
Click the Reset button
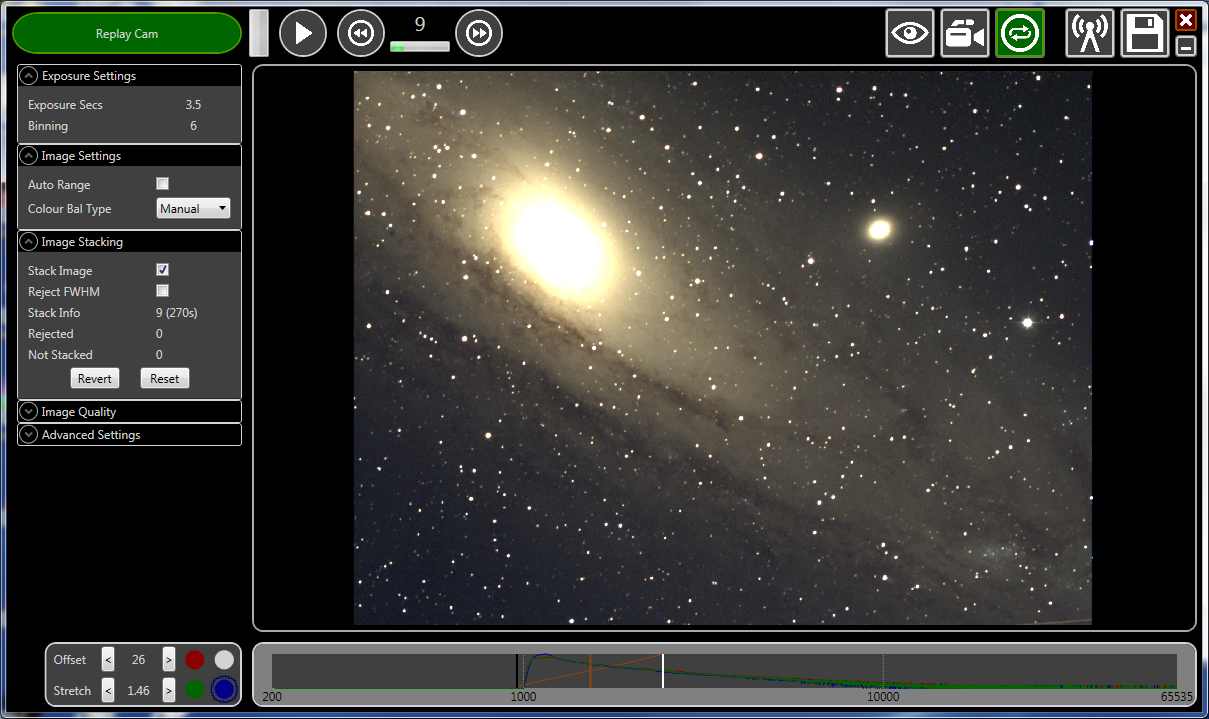coord(165,378)
